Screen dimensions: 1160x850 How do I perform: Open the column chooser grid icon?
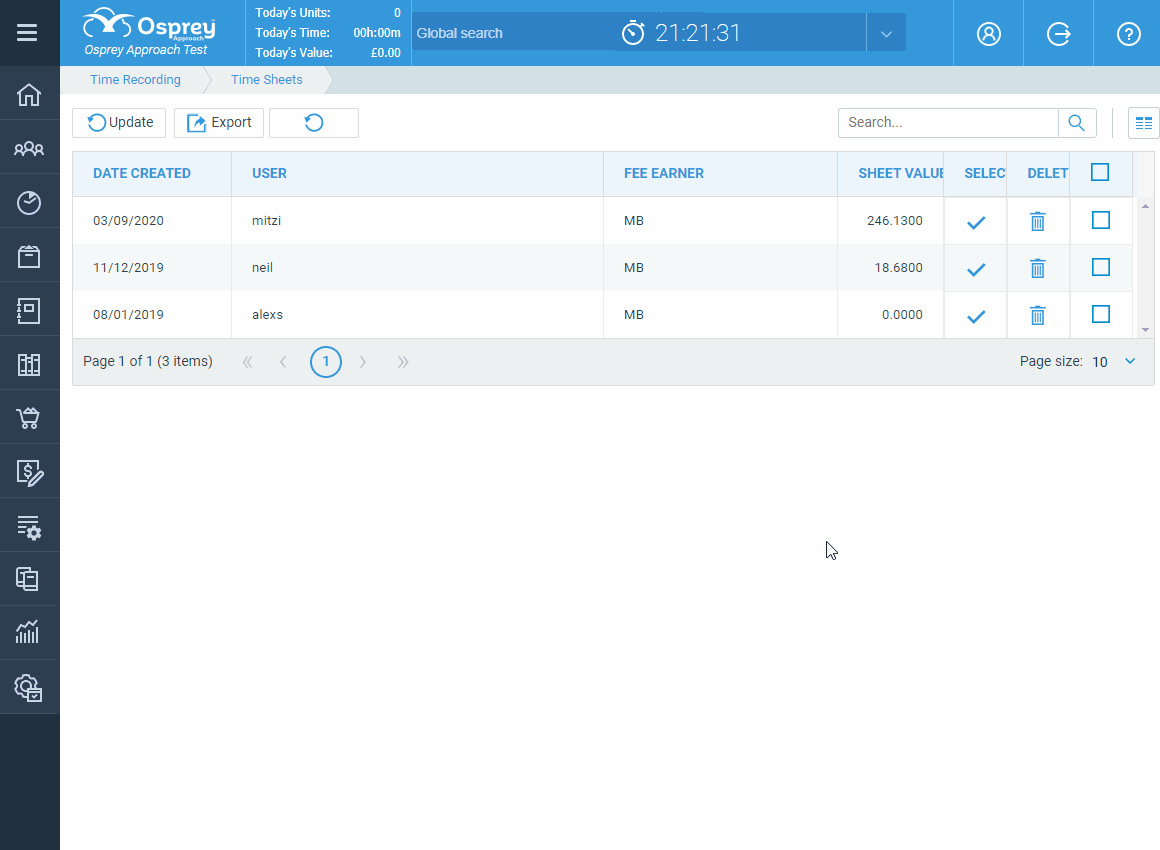1143,123
